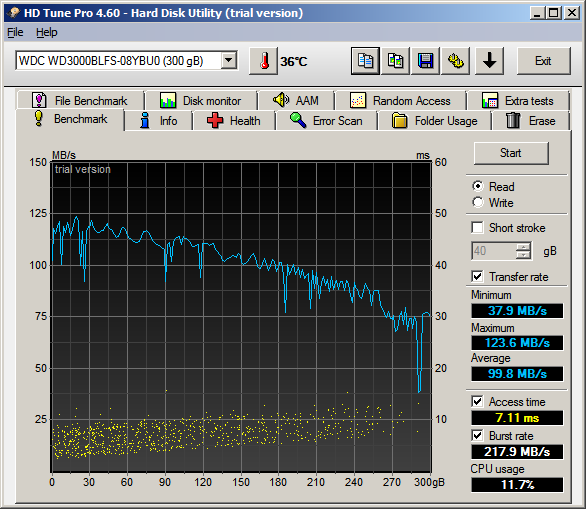Open Error Scan magnifier tab
Screen dimensions: 586x509
[x=326, y=121]
